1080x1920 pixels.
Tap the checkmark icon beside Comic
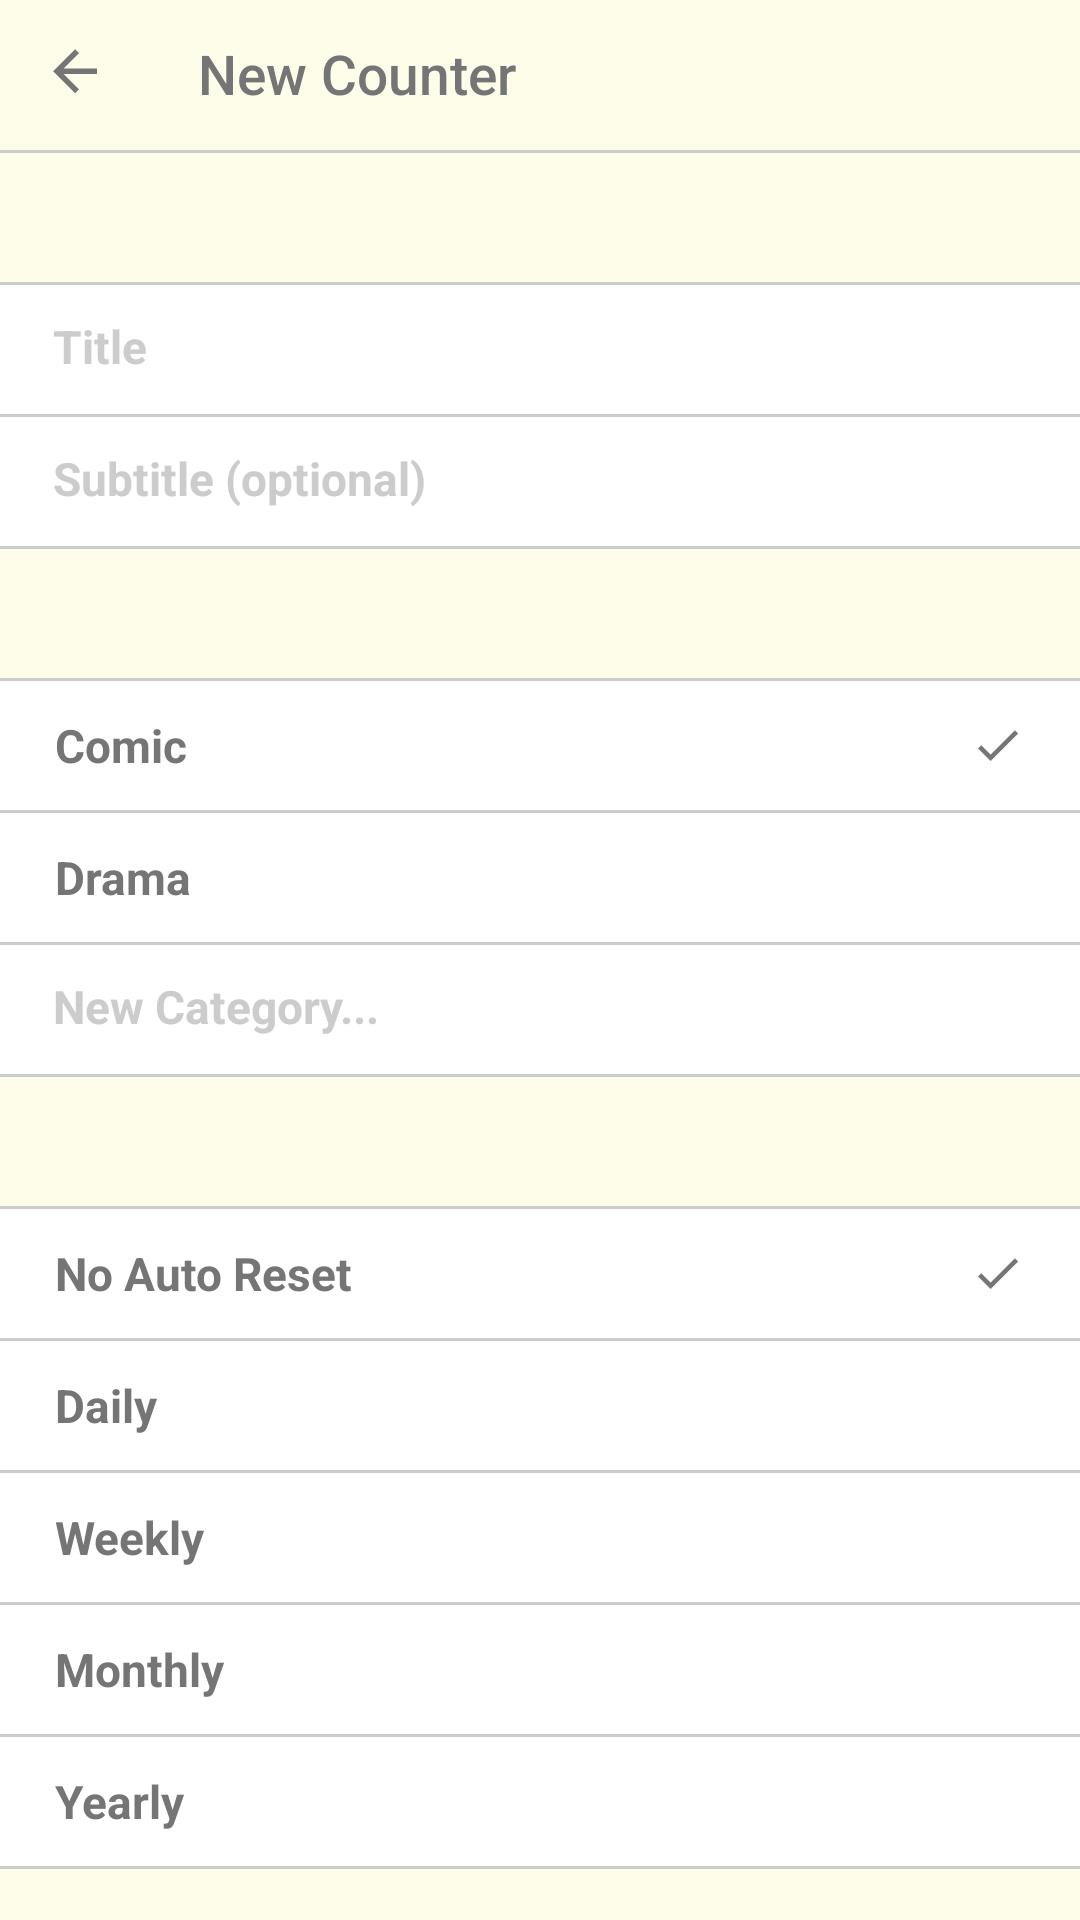(x=997, y=746)
